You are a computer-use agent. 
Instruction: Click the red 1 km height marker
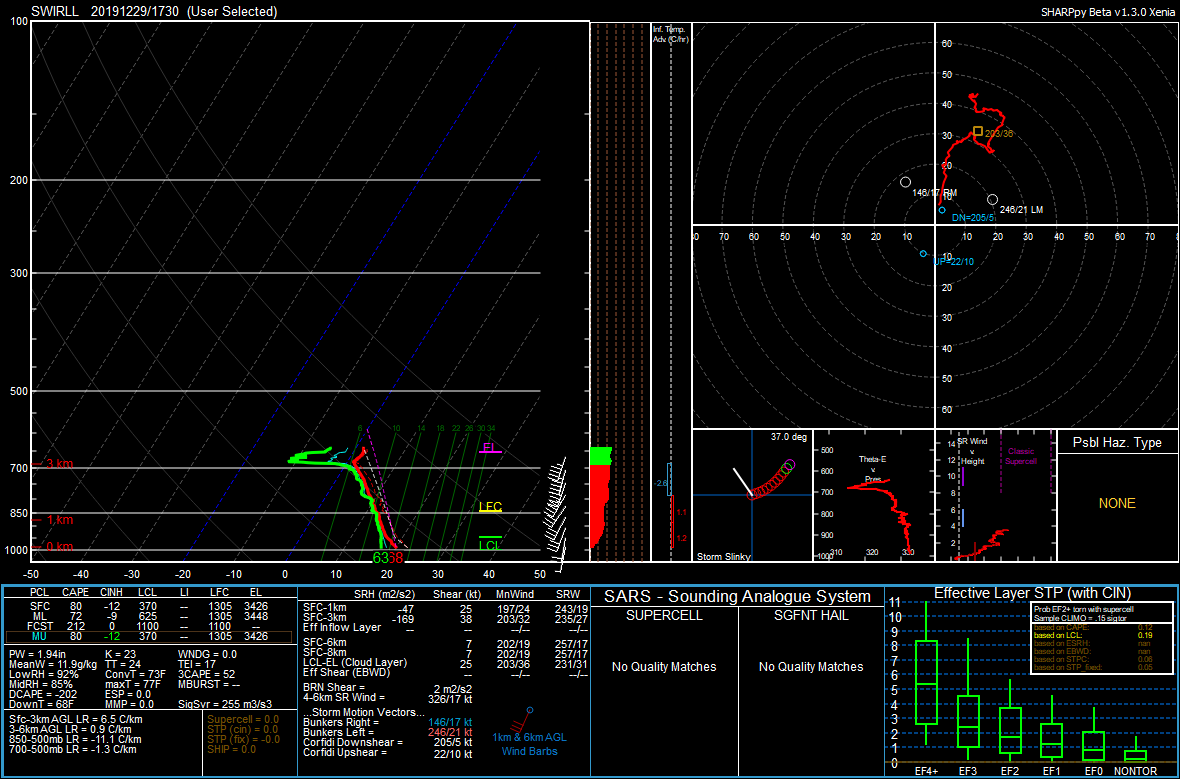point(54,520)
